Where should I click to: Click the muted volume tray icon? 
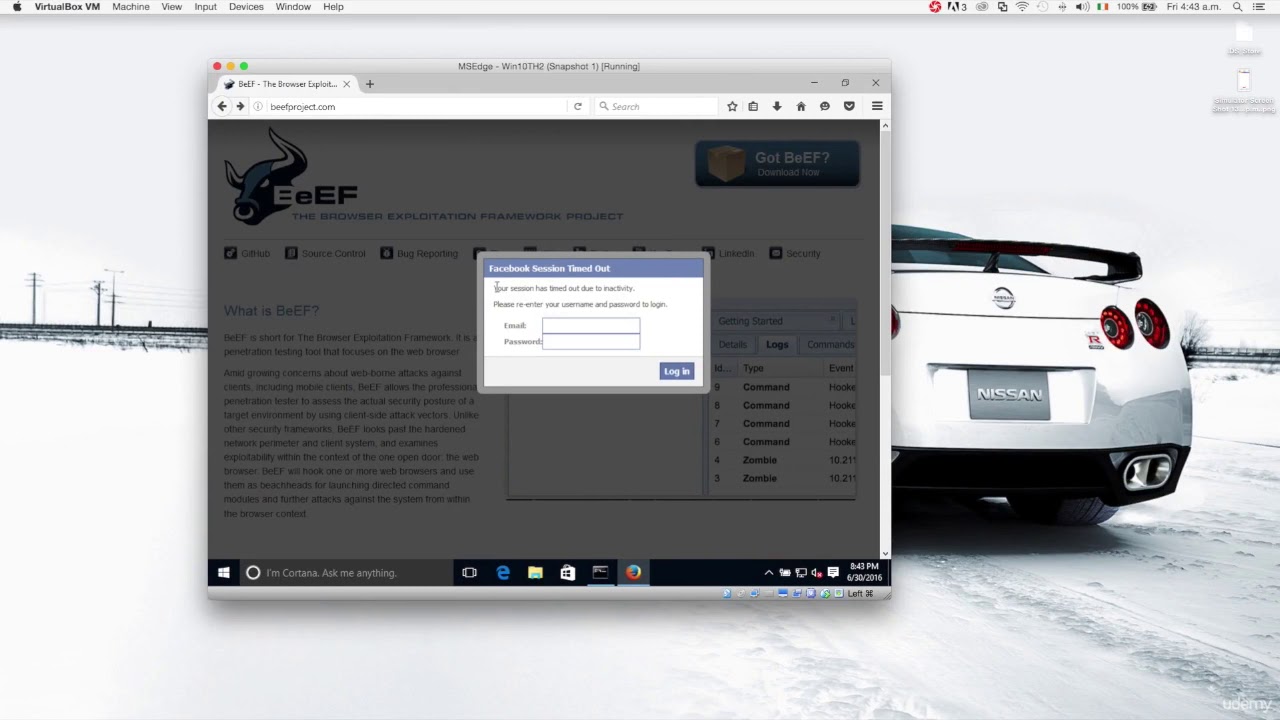pyautogui.click(x=816, y=573)
